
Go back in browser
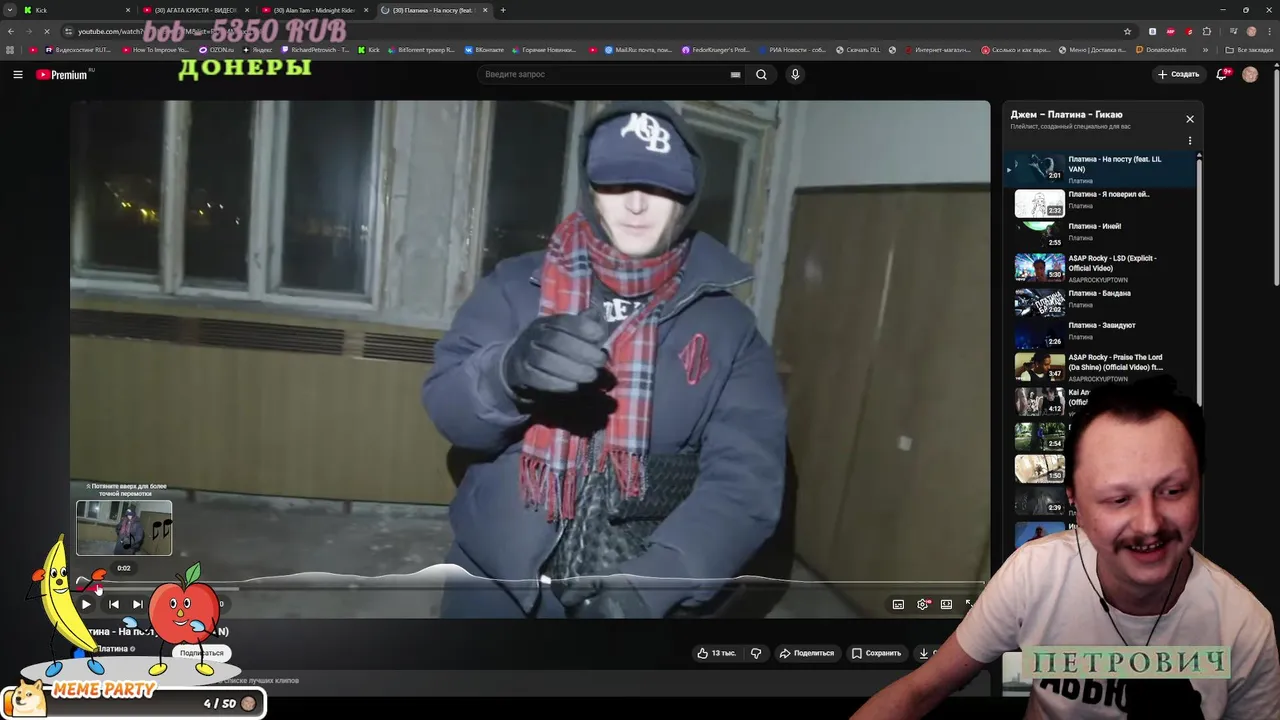[11, 31]
